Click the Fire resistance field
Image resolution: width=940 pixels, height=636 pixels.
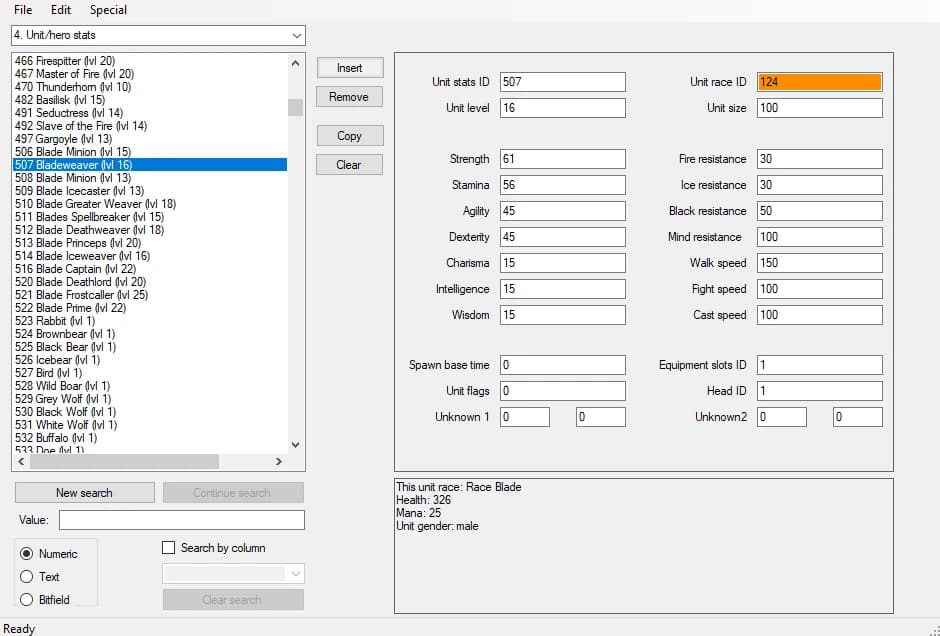pos(820,159)
